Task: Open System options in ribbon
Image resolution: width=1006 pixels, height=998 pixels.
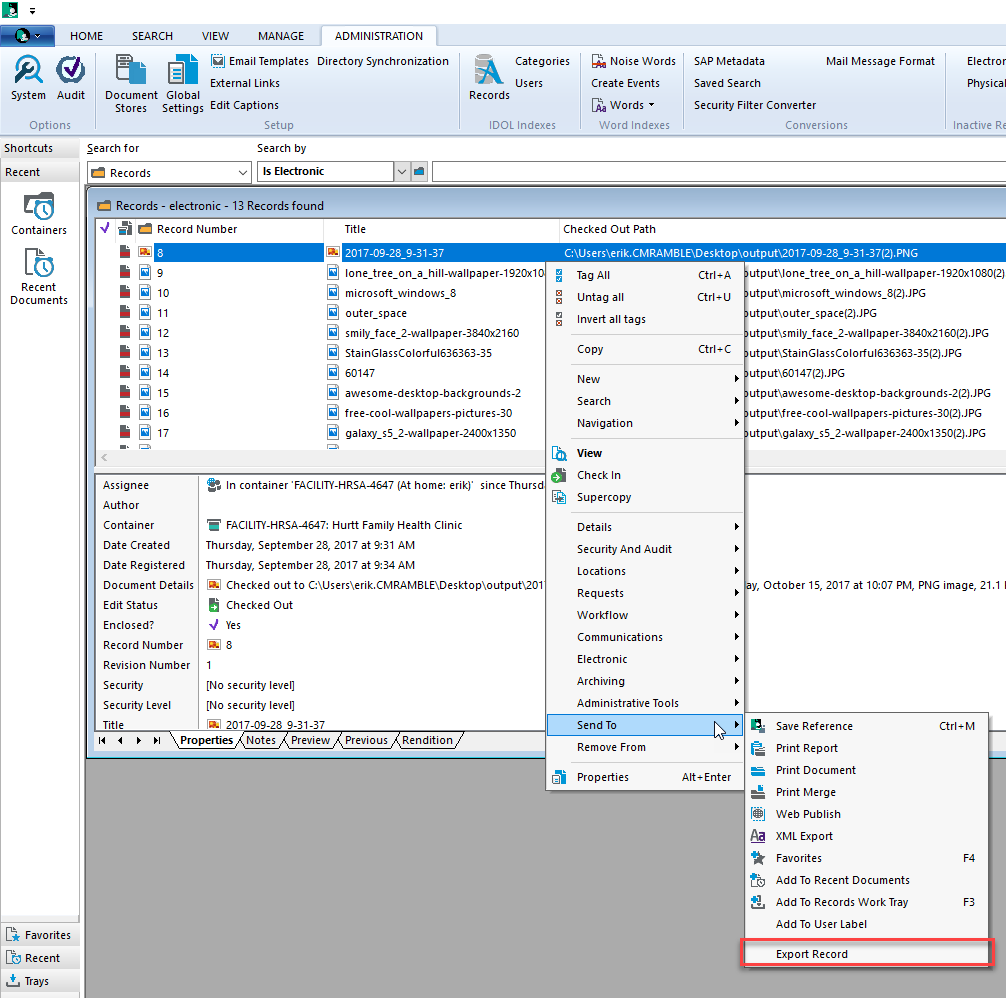Action: tap(28, 78)
